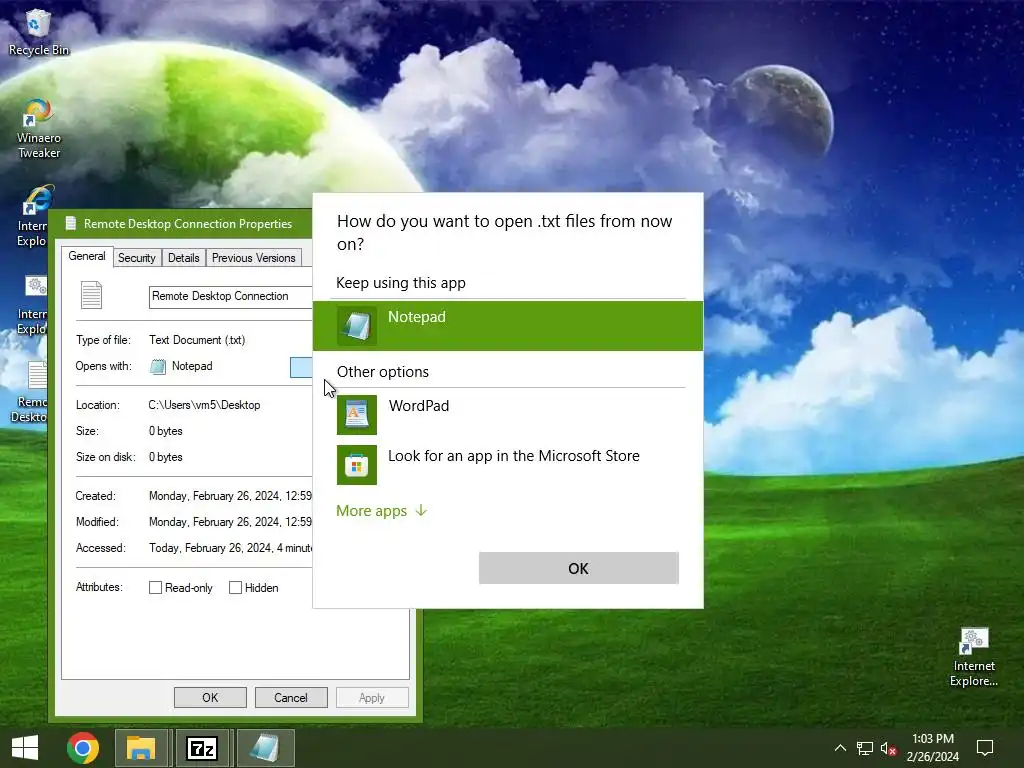Toggle the Read-only attribute checkbox

pos(155,588)
